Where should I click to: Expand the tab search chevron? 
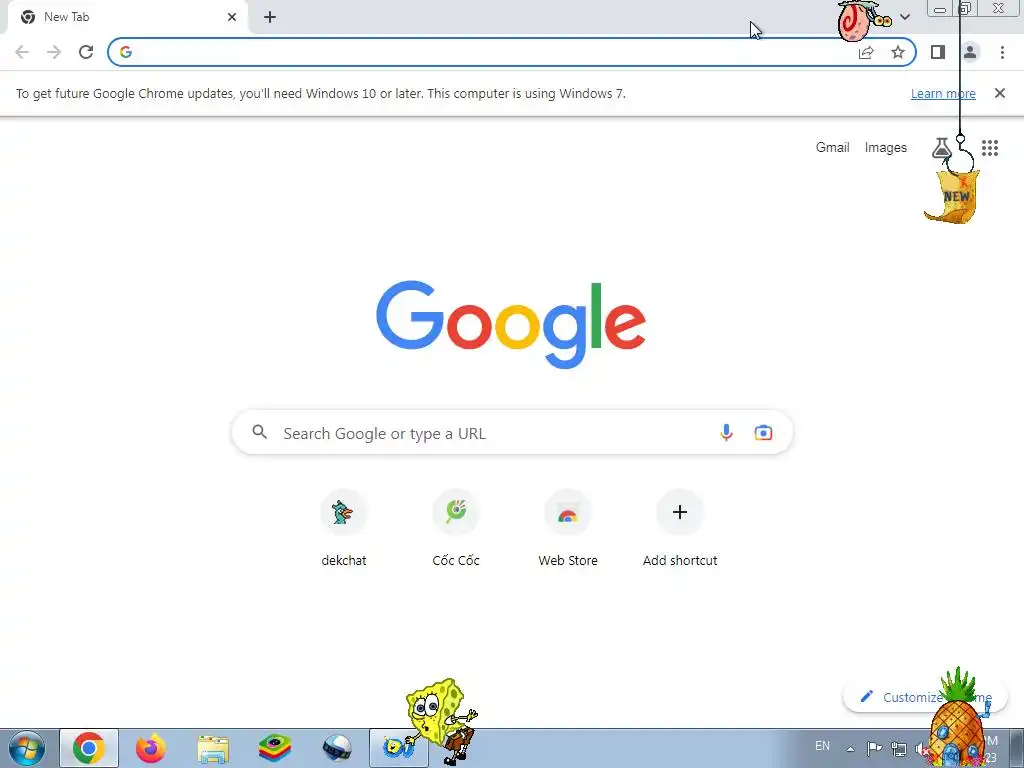click(904, 17)
